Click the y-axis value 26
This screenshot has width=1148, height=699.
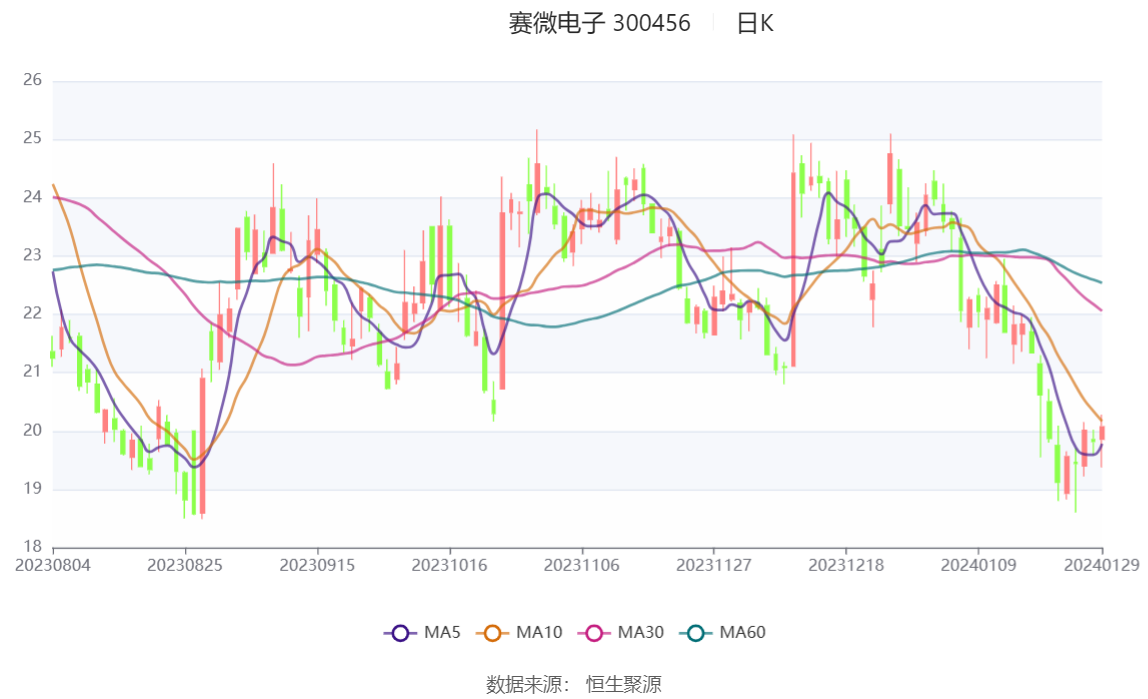pyautogui.click(x=32, y=80)
